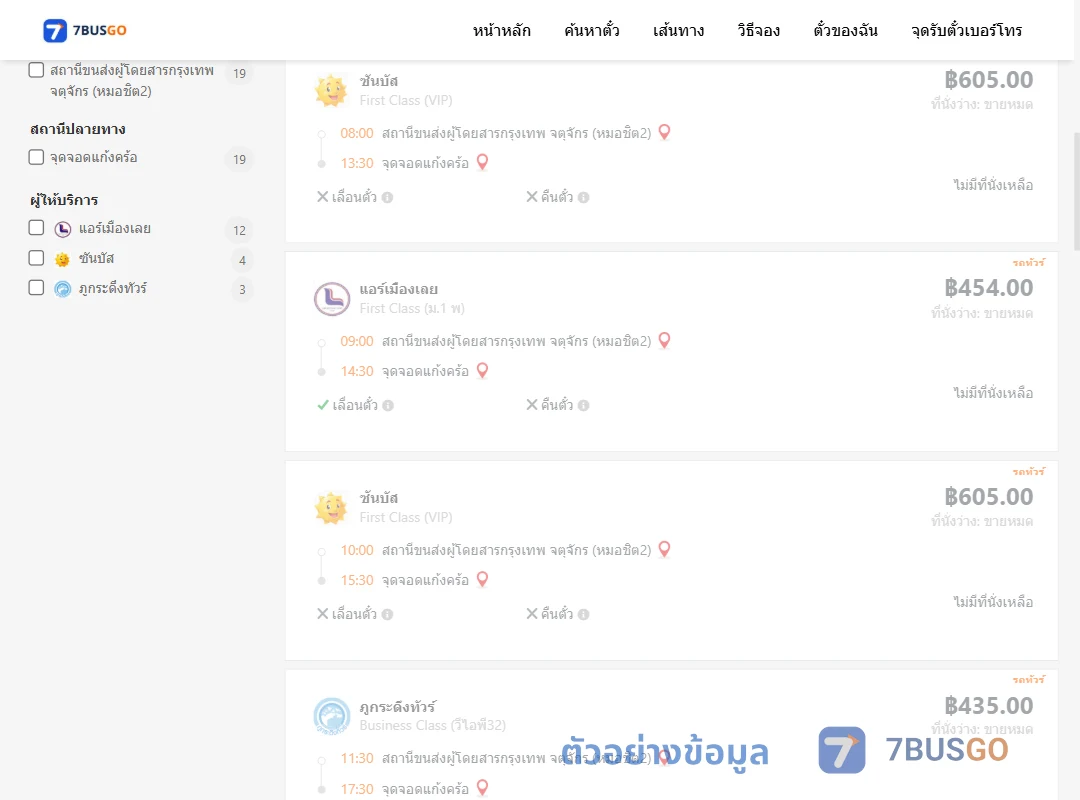Open the ค้นหาตั๋ว menu item
This screenshot has width=1080, height=800.
[592, 30]
